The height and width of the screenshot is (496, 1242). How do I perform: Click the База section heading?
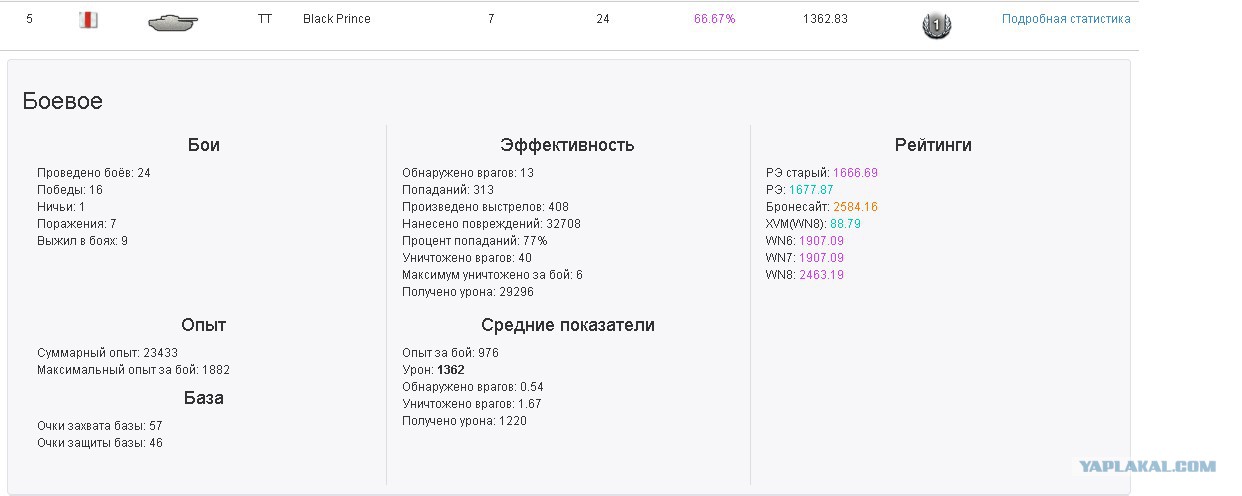click(x=203, y=398)
